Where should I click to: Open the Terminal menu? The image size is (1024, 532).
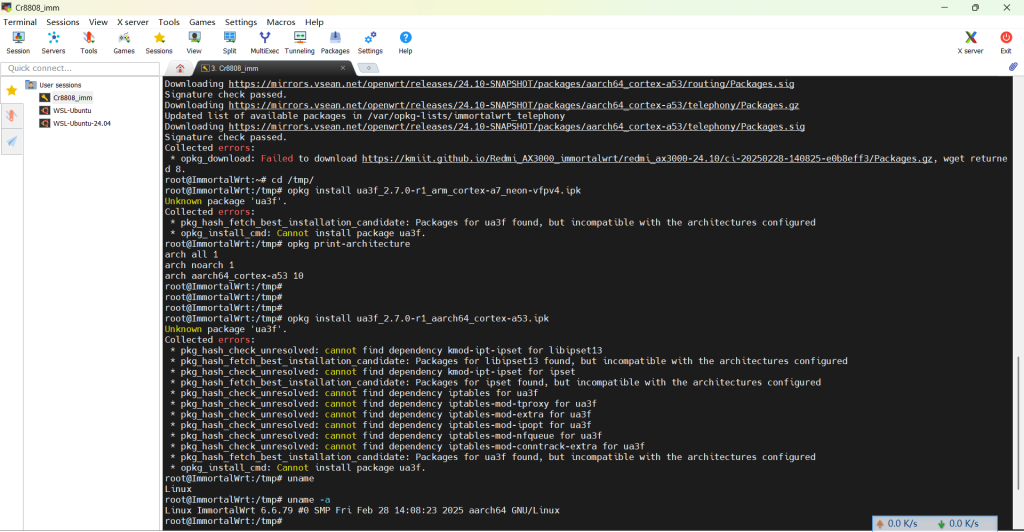20,22
